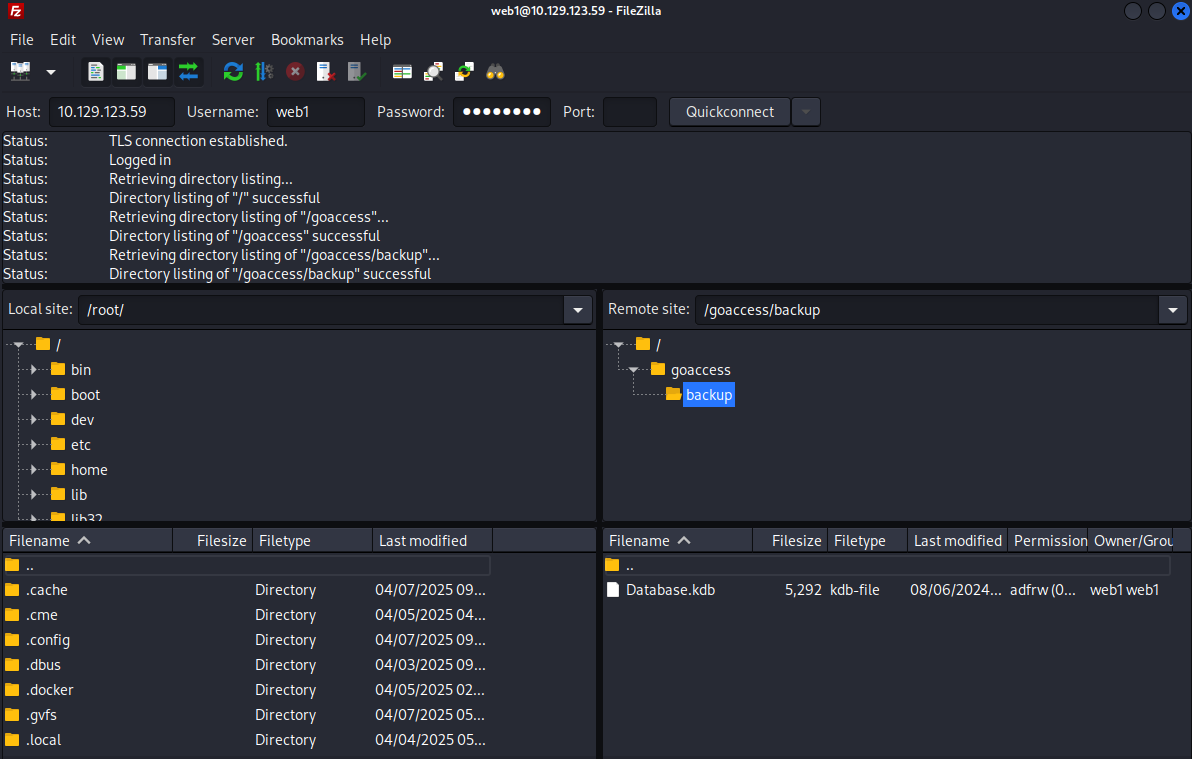The height and width of the screenshot is (759, 1192).
Task: Select Database.kdb remote file
Action: pos(888,590)
